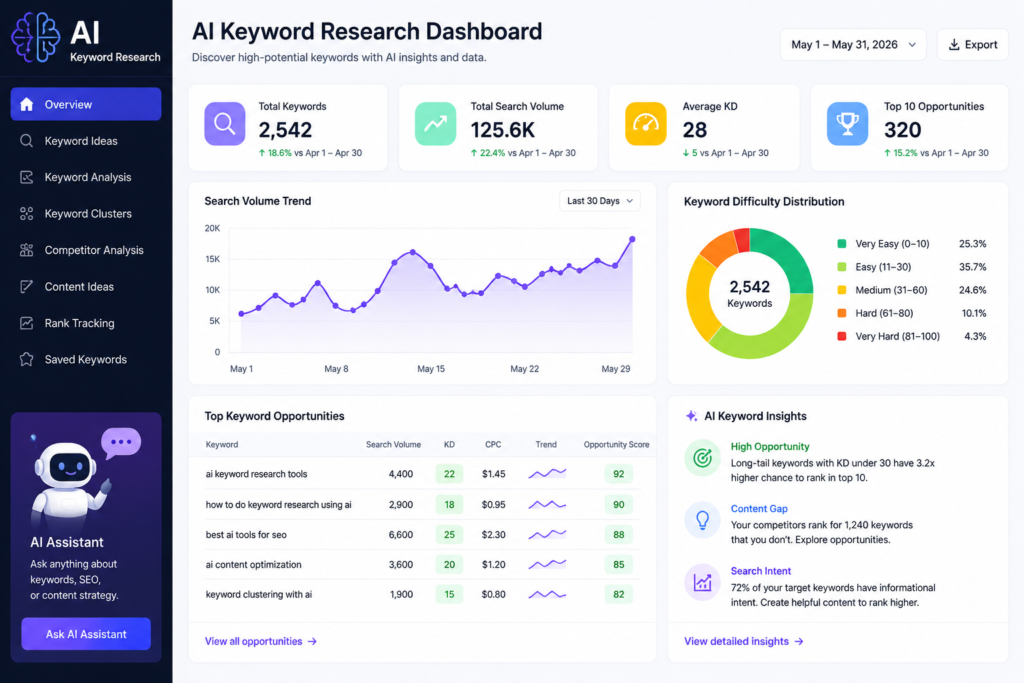The width and height of the screenshot is (1024, 683).
Task: Click the search volume value 6,600
Action: coord(400,535)
